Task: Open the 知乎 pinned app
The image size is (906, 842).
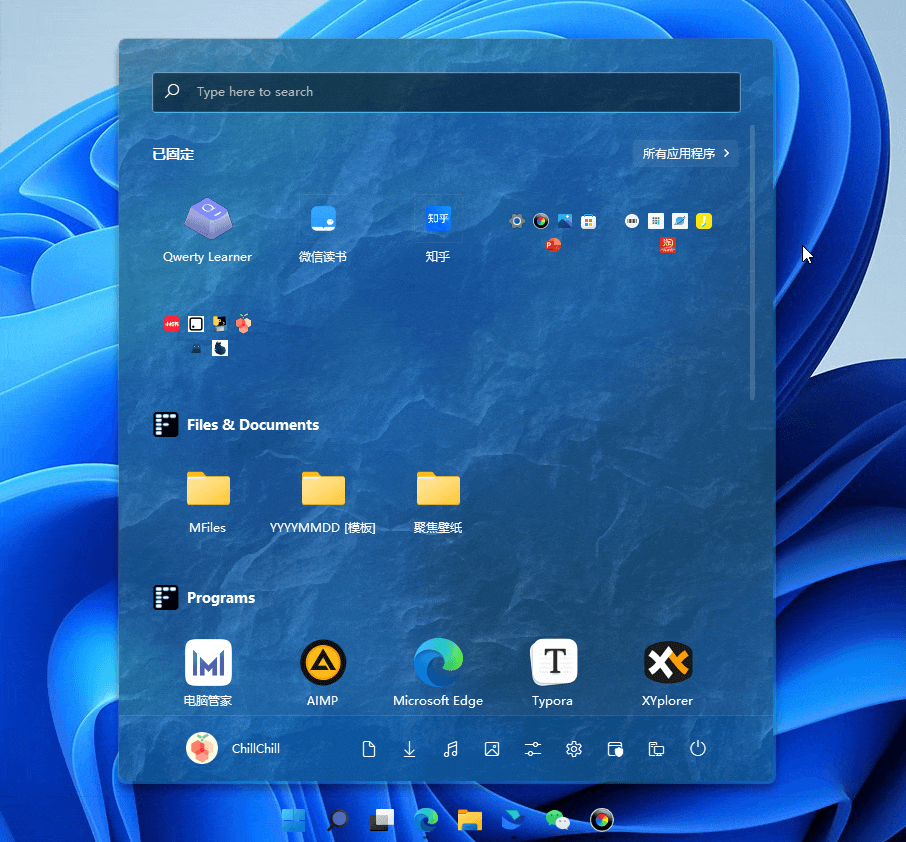Action: click(437, 231)
